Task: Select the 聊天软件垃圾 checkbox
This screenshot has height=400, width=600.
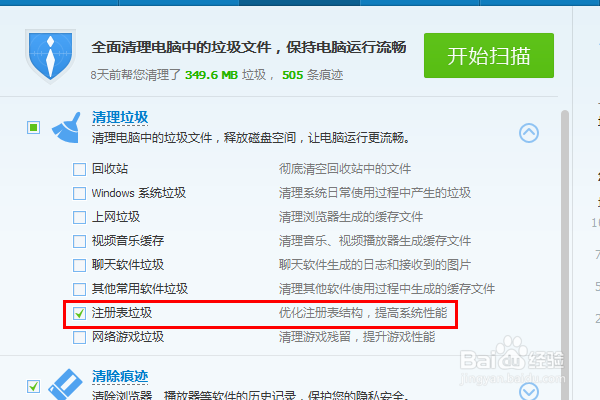Action: click(x=79, y=265)
